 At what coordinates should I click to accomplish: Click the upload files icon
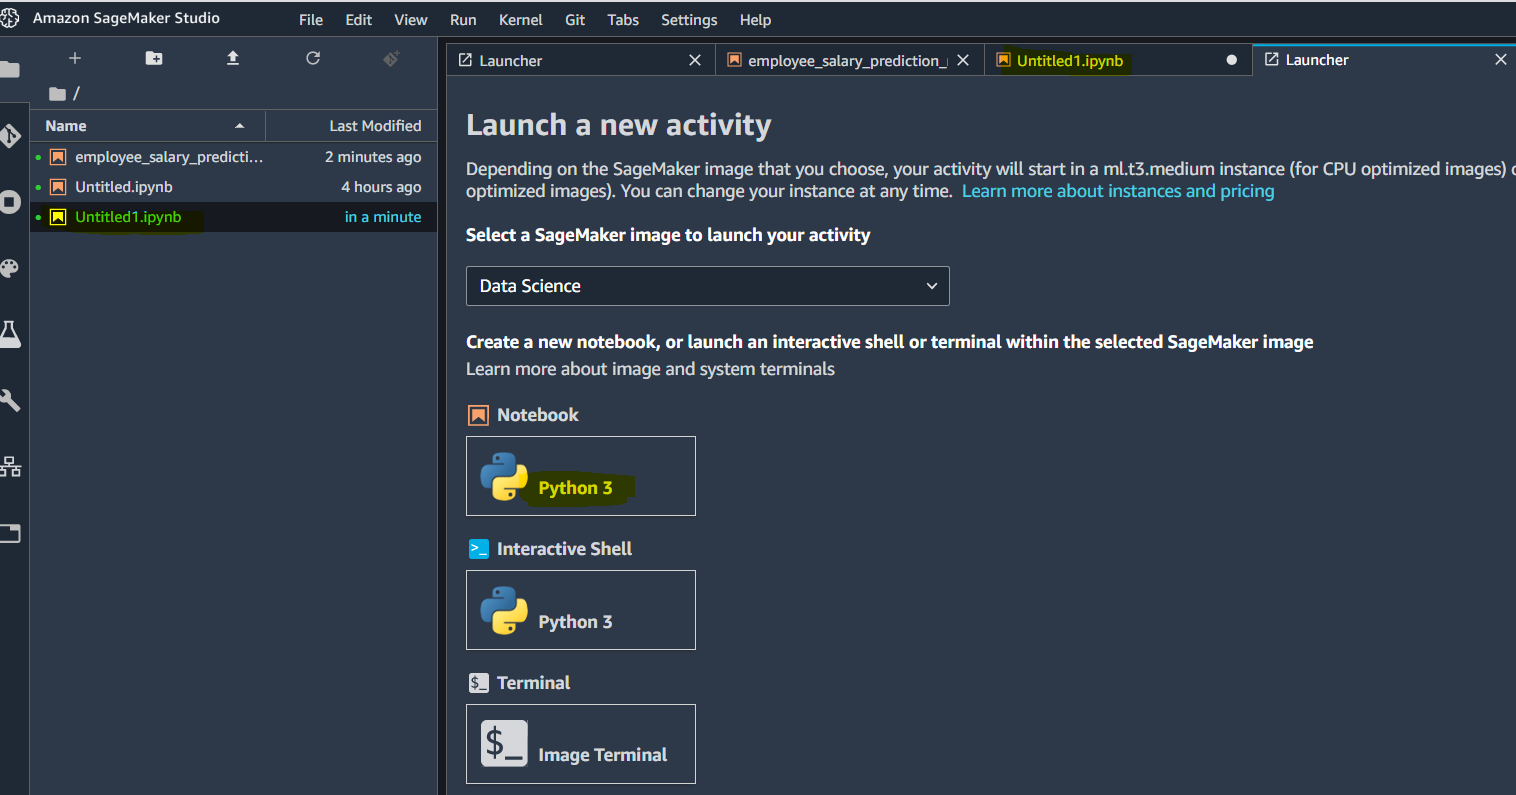(x=233, y=58)
